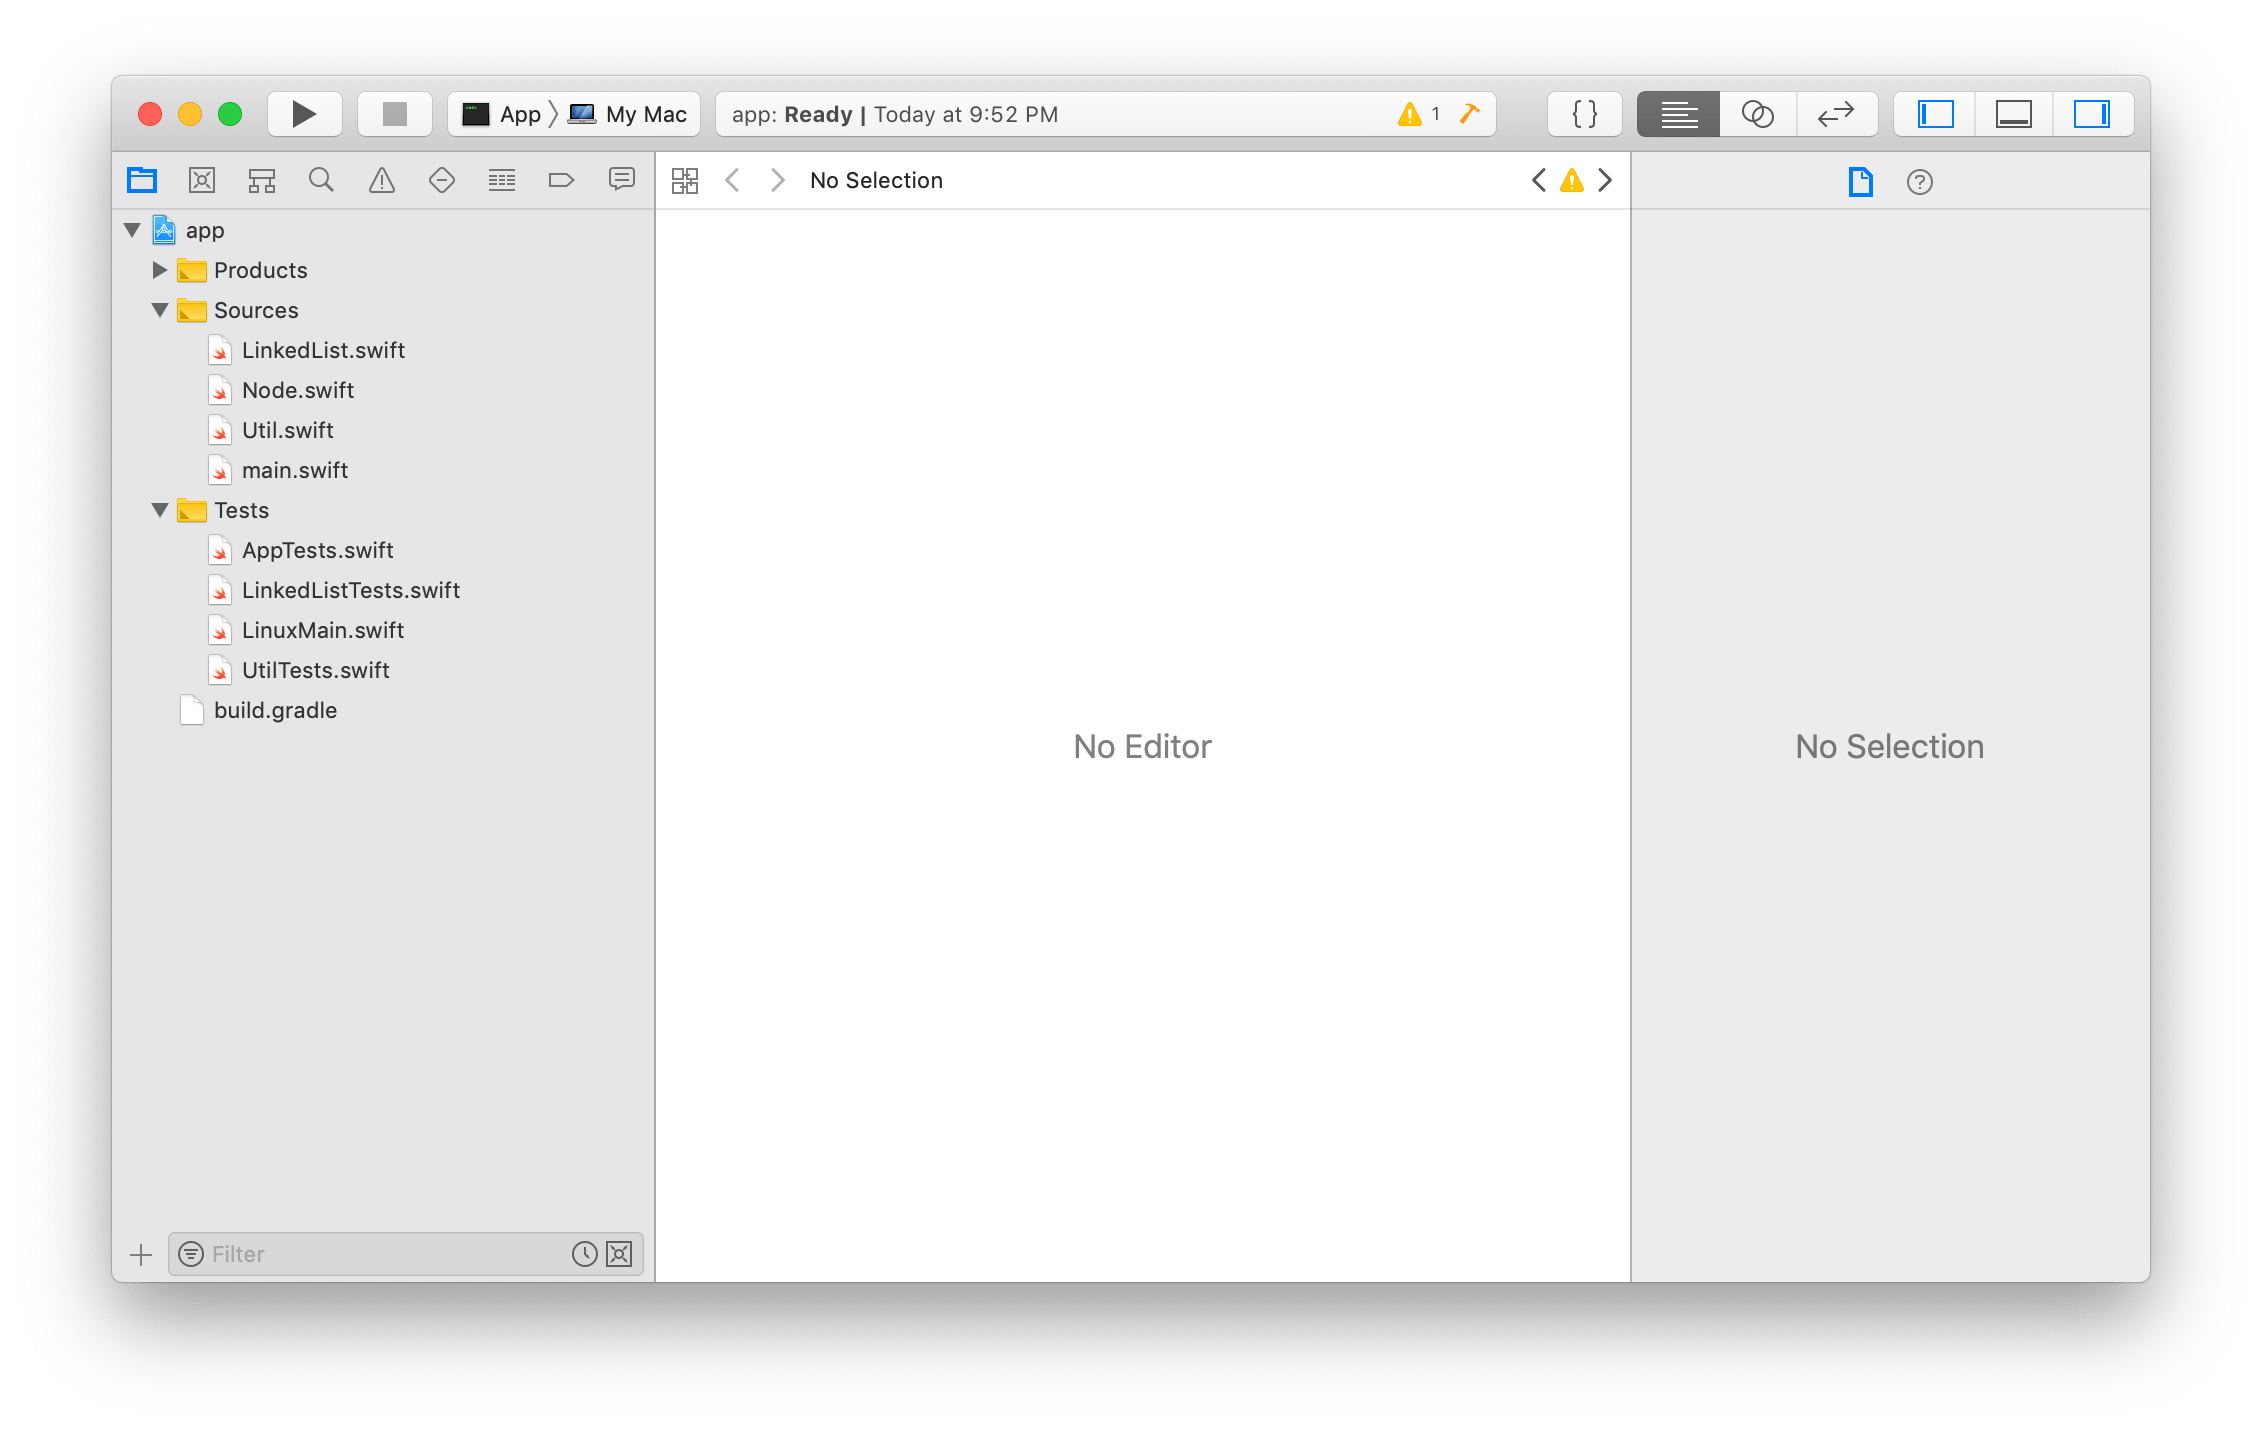Screen dimensions: 2262x1430
Task: Toggle visibility of the left navigator panel
Action: click(x=1933, y=113)
